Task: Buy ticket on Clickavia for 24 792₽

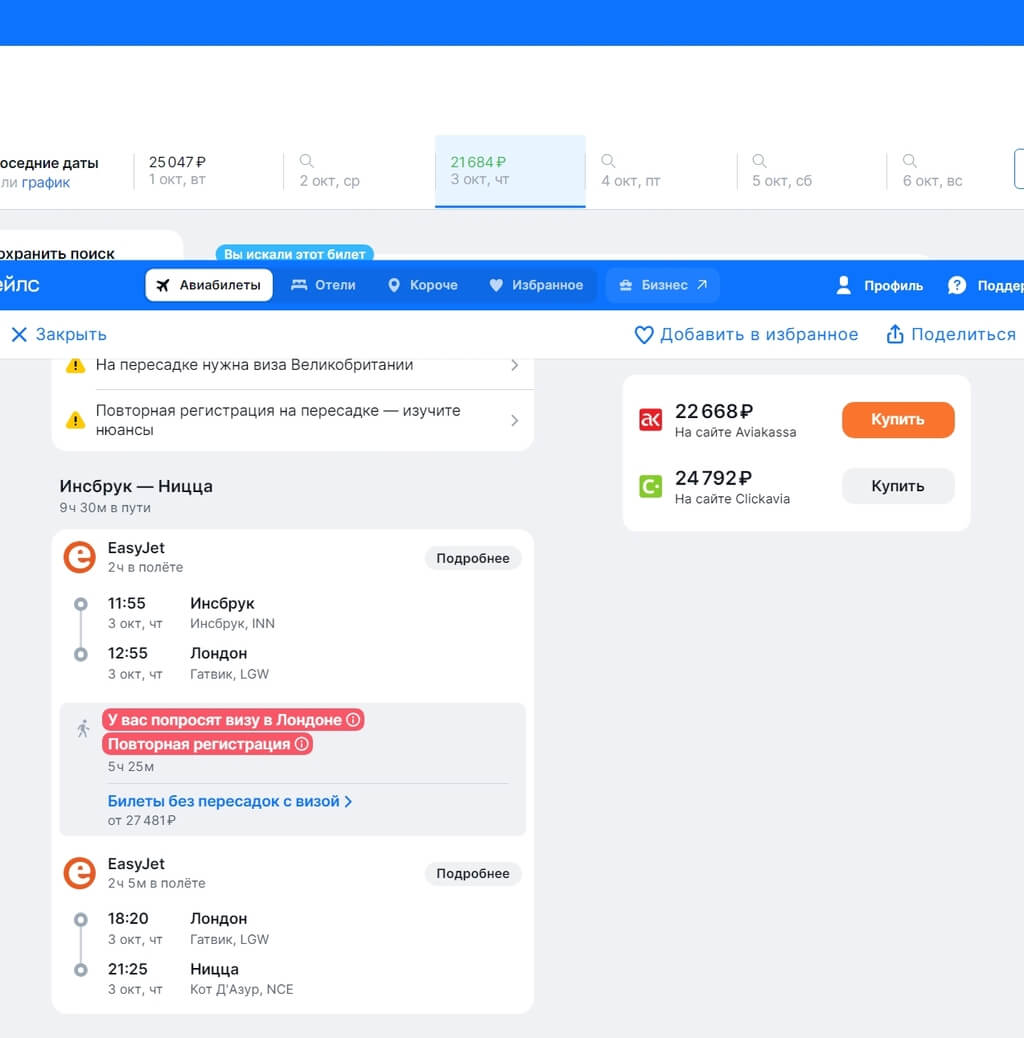Action: (898, 486)
